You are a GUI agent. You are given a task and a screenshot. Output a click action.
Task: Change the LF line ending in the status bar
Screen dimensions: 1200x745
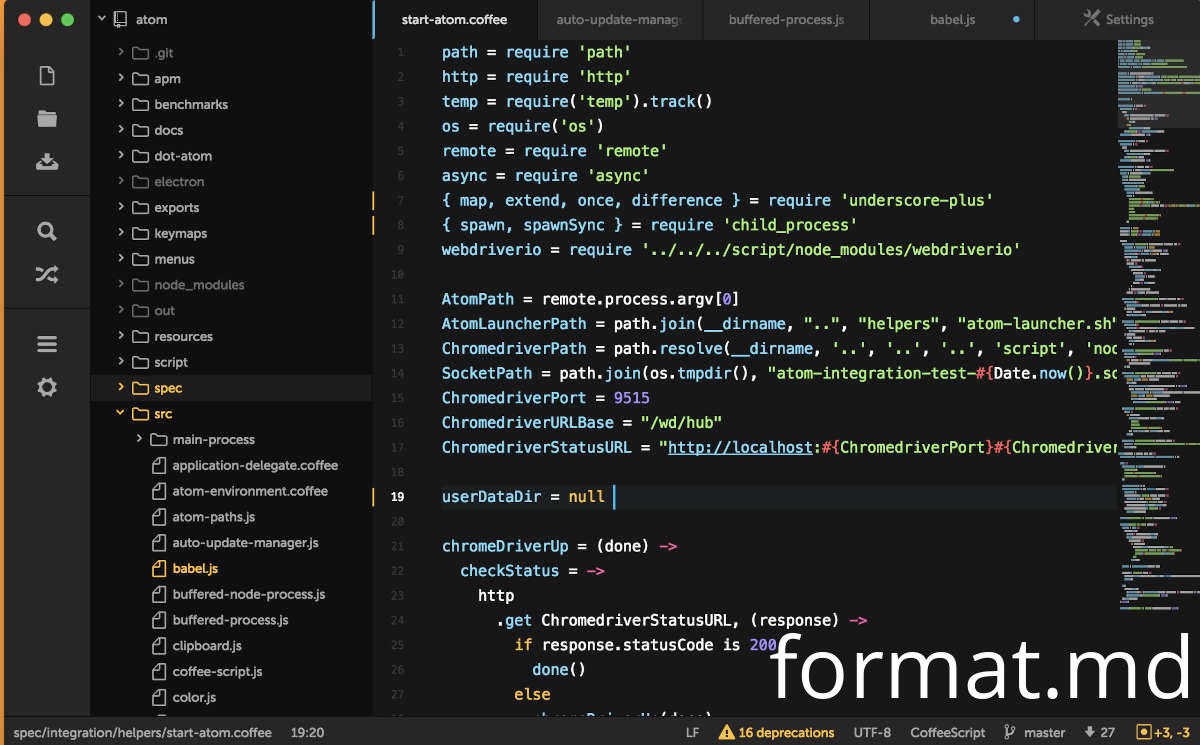tap(692, 732)
